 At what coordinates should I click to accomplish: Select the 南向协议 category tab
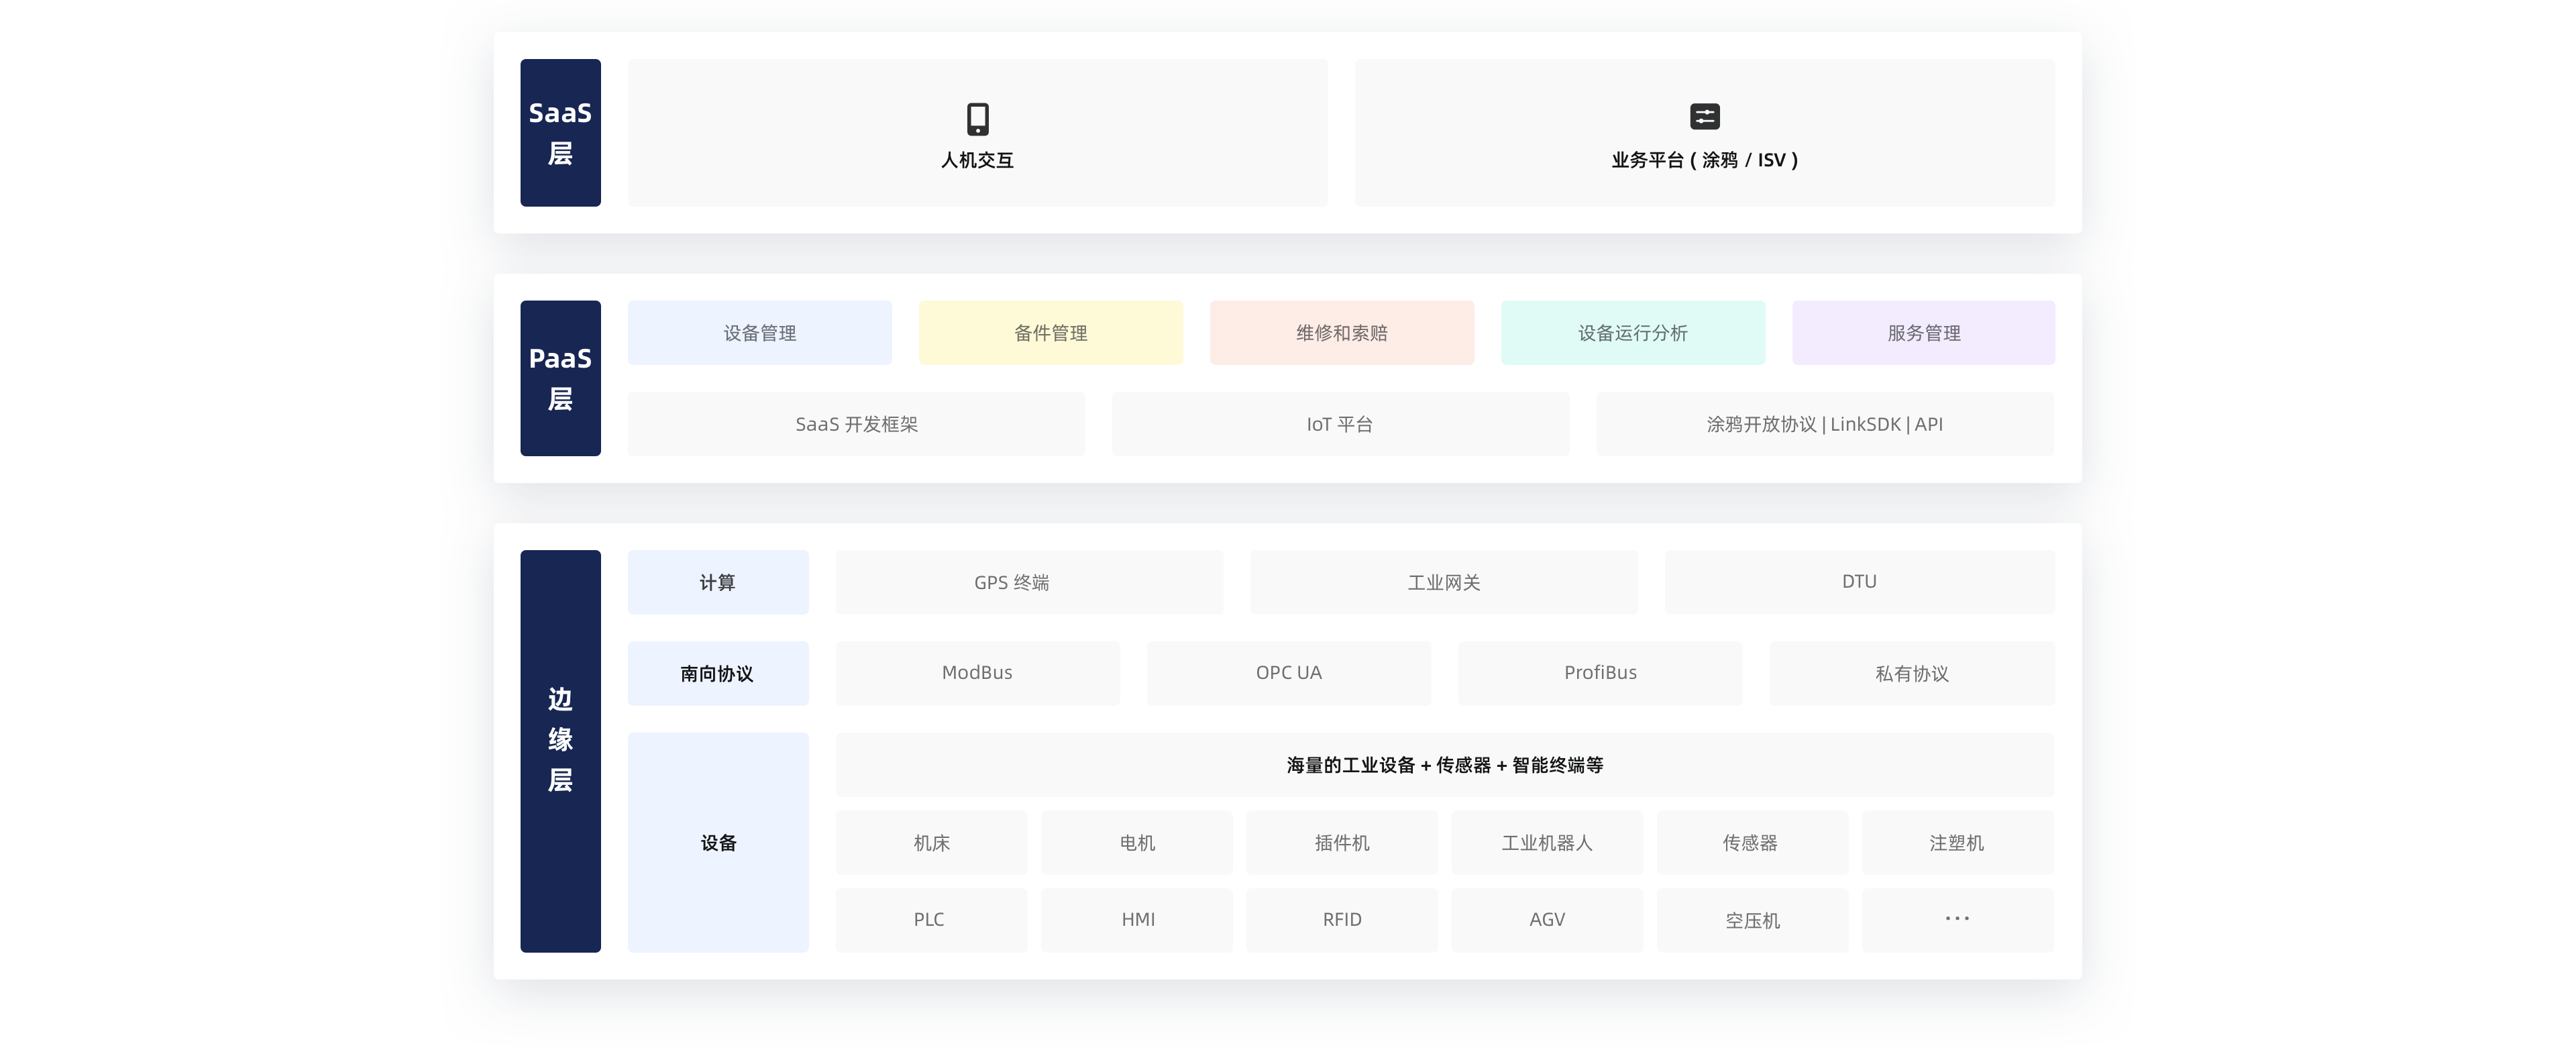click(718, 673)
